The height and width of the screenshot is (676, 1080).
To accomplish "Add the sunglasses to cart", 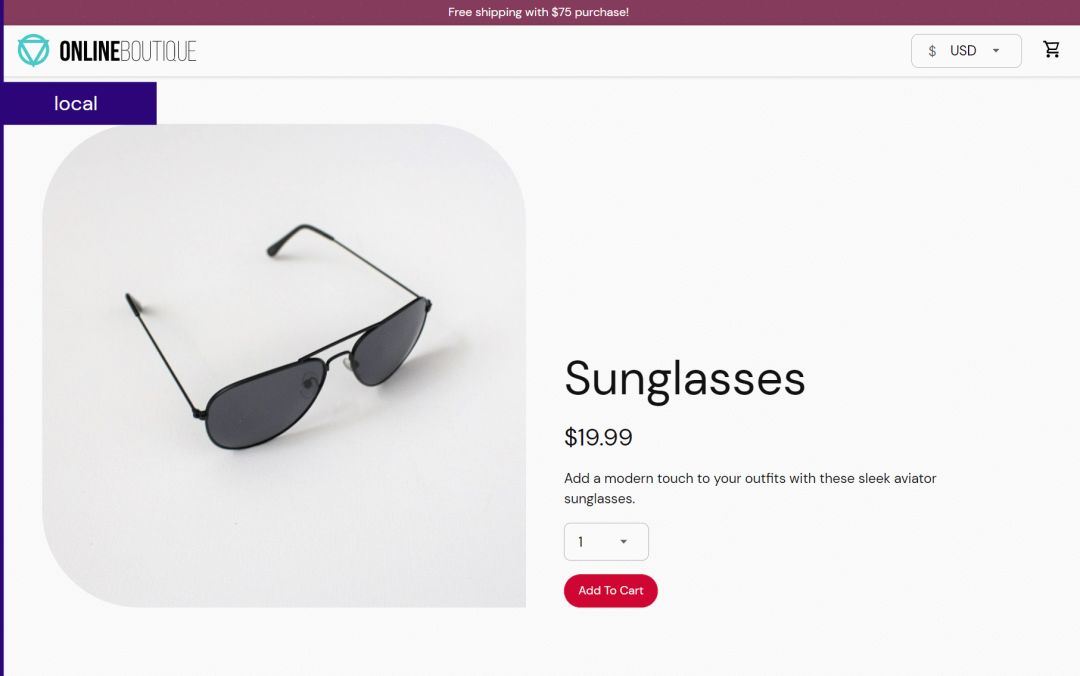I will click(610, 591).
